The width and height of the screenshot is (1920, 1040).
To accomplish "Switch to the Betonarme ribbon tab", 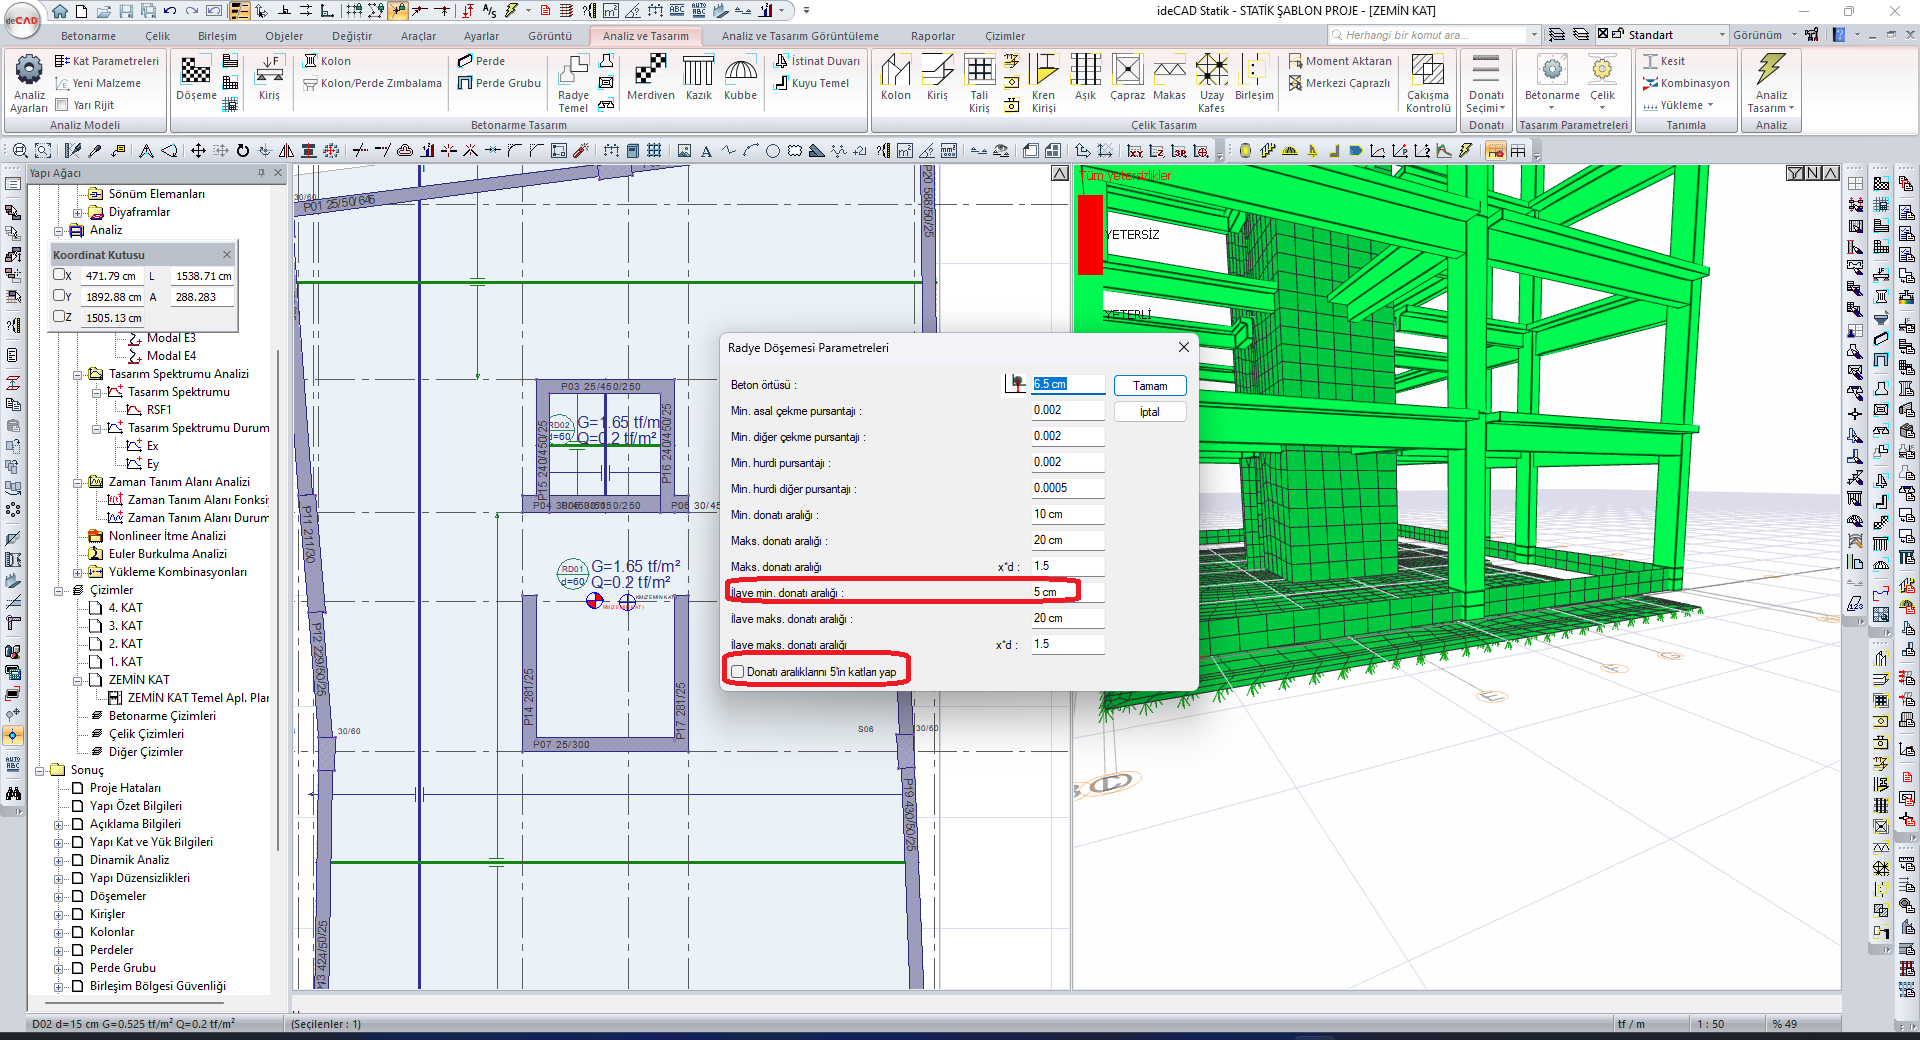I will [x=88, y=36].
